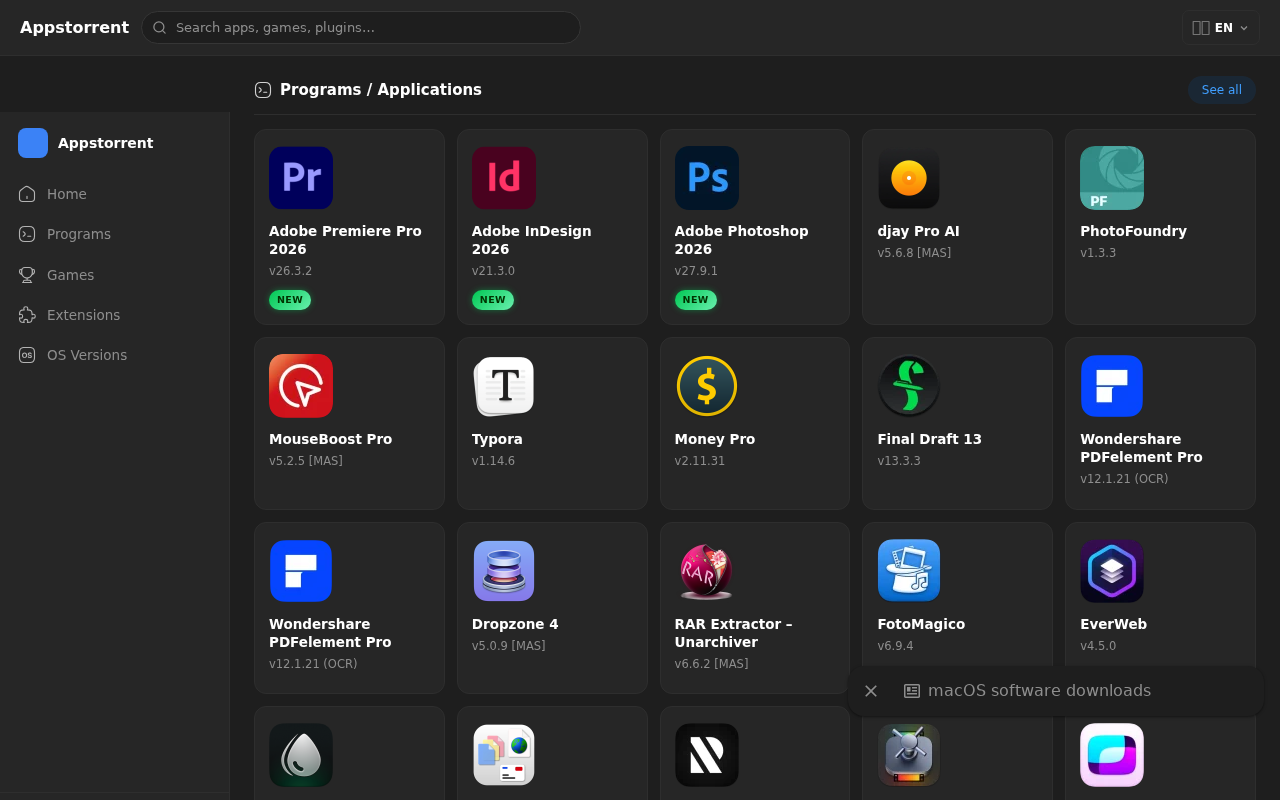This screenshot has height=800, width=1280.
Task: Click the RAR Extractor – Unarchiver icon
Action: click(707, 571)
